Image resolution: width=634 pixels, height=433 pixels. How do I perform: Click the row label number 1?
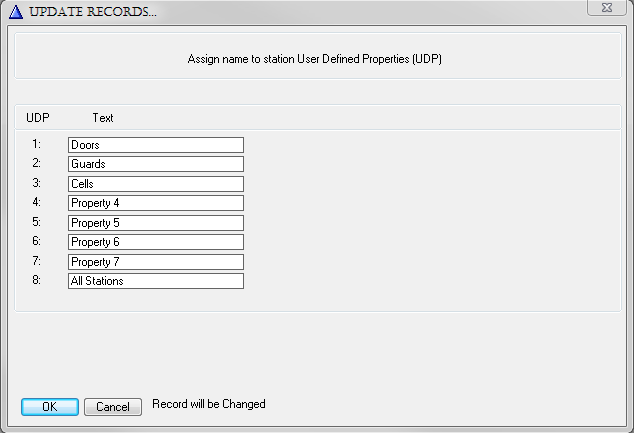coord(36,144)
